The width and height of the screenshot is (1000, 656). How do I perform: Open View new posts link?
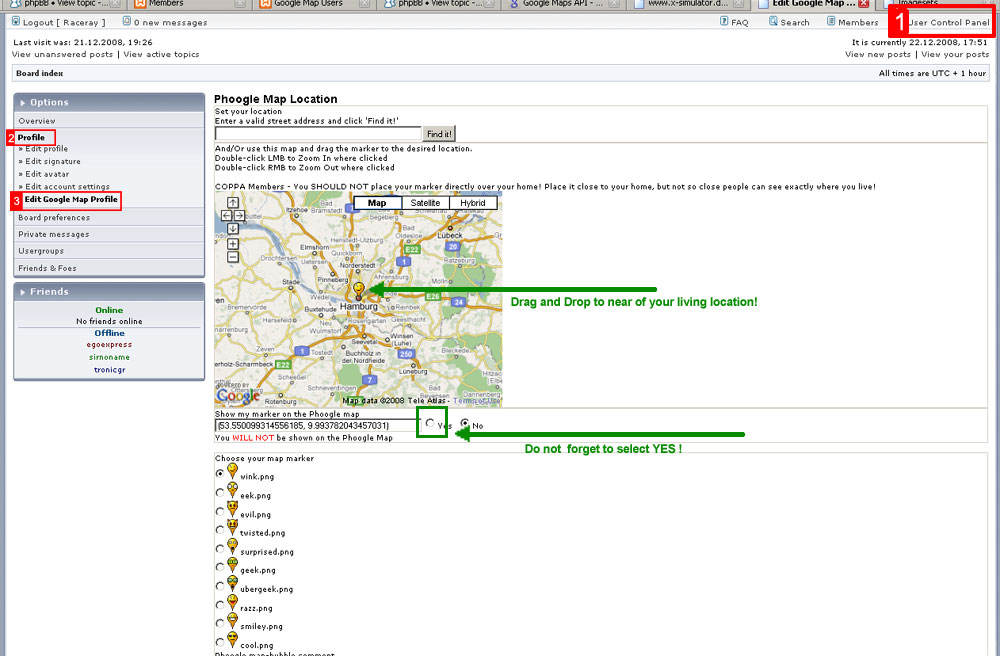coord(878,54)
